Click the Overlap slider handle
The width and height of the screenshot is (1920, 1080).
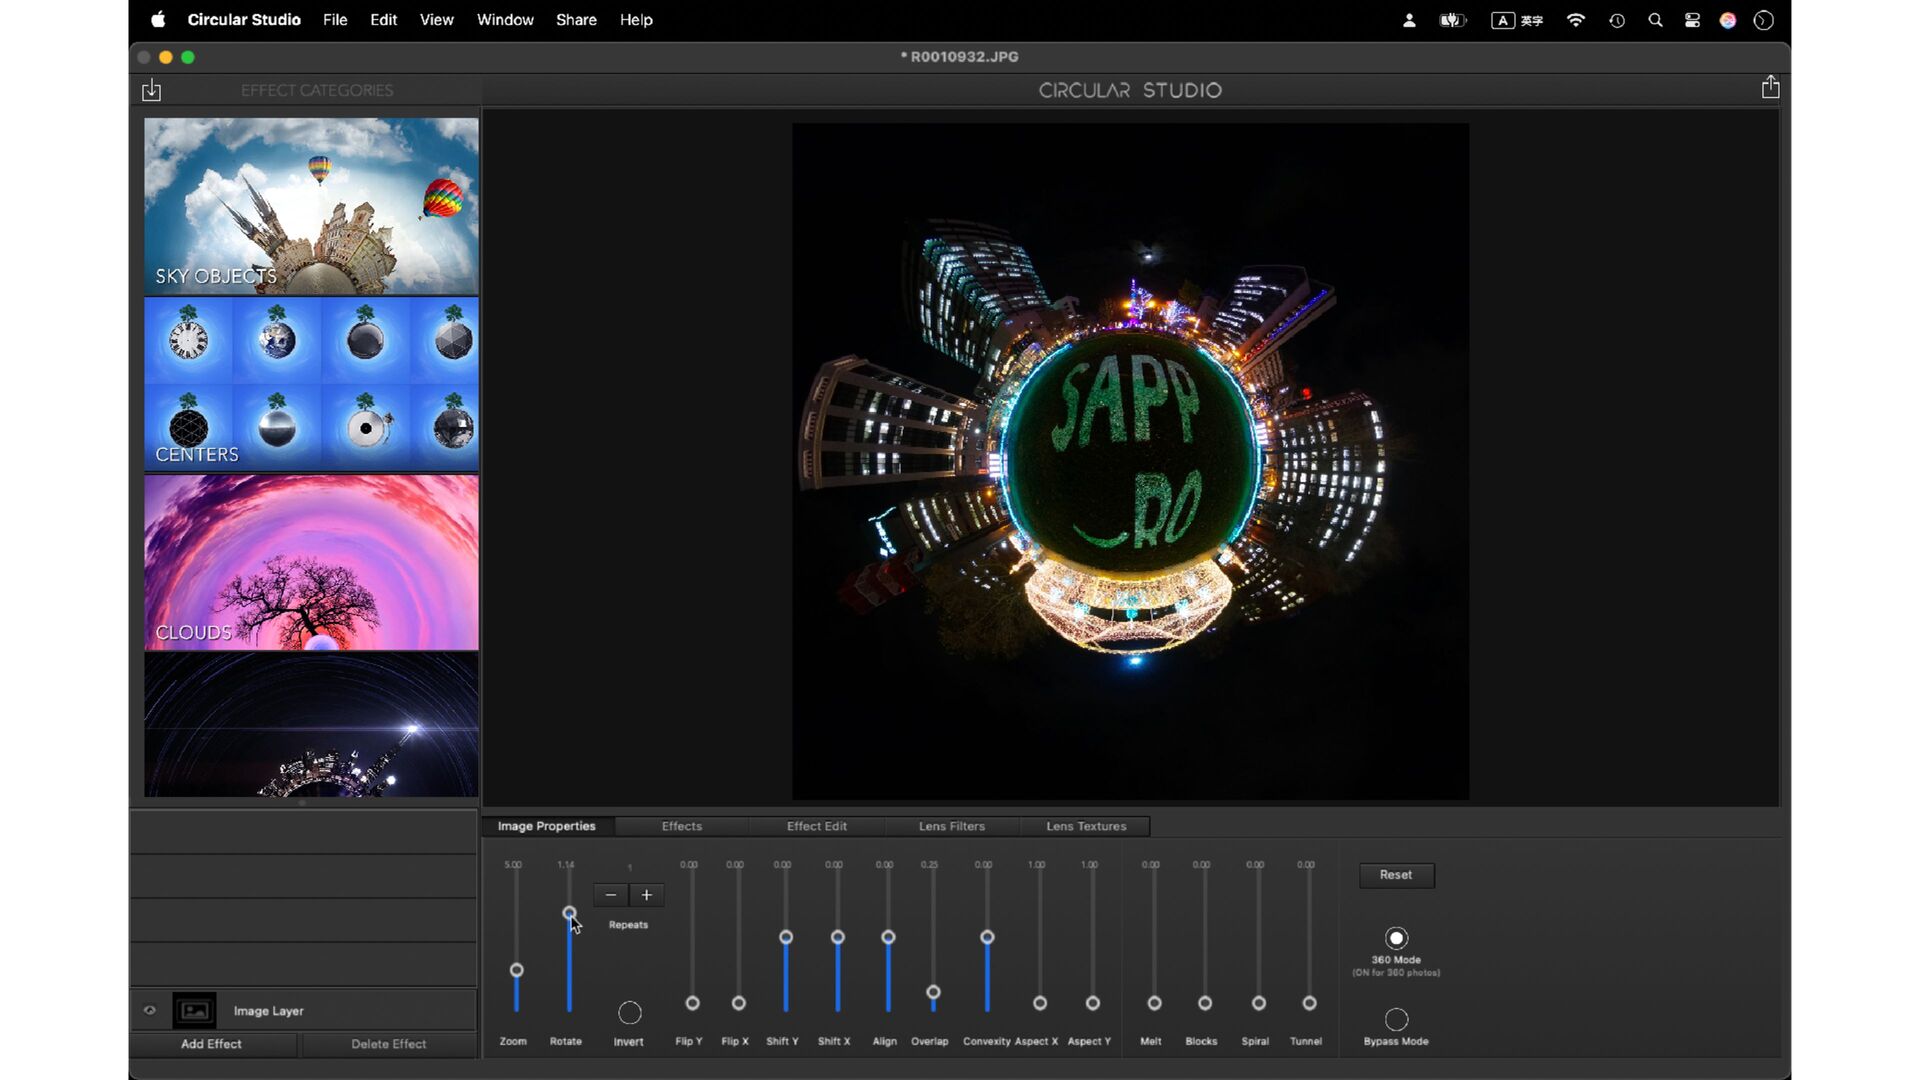coord(933,992)
